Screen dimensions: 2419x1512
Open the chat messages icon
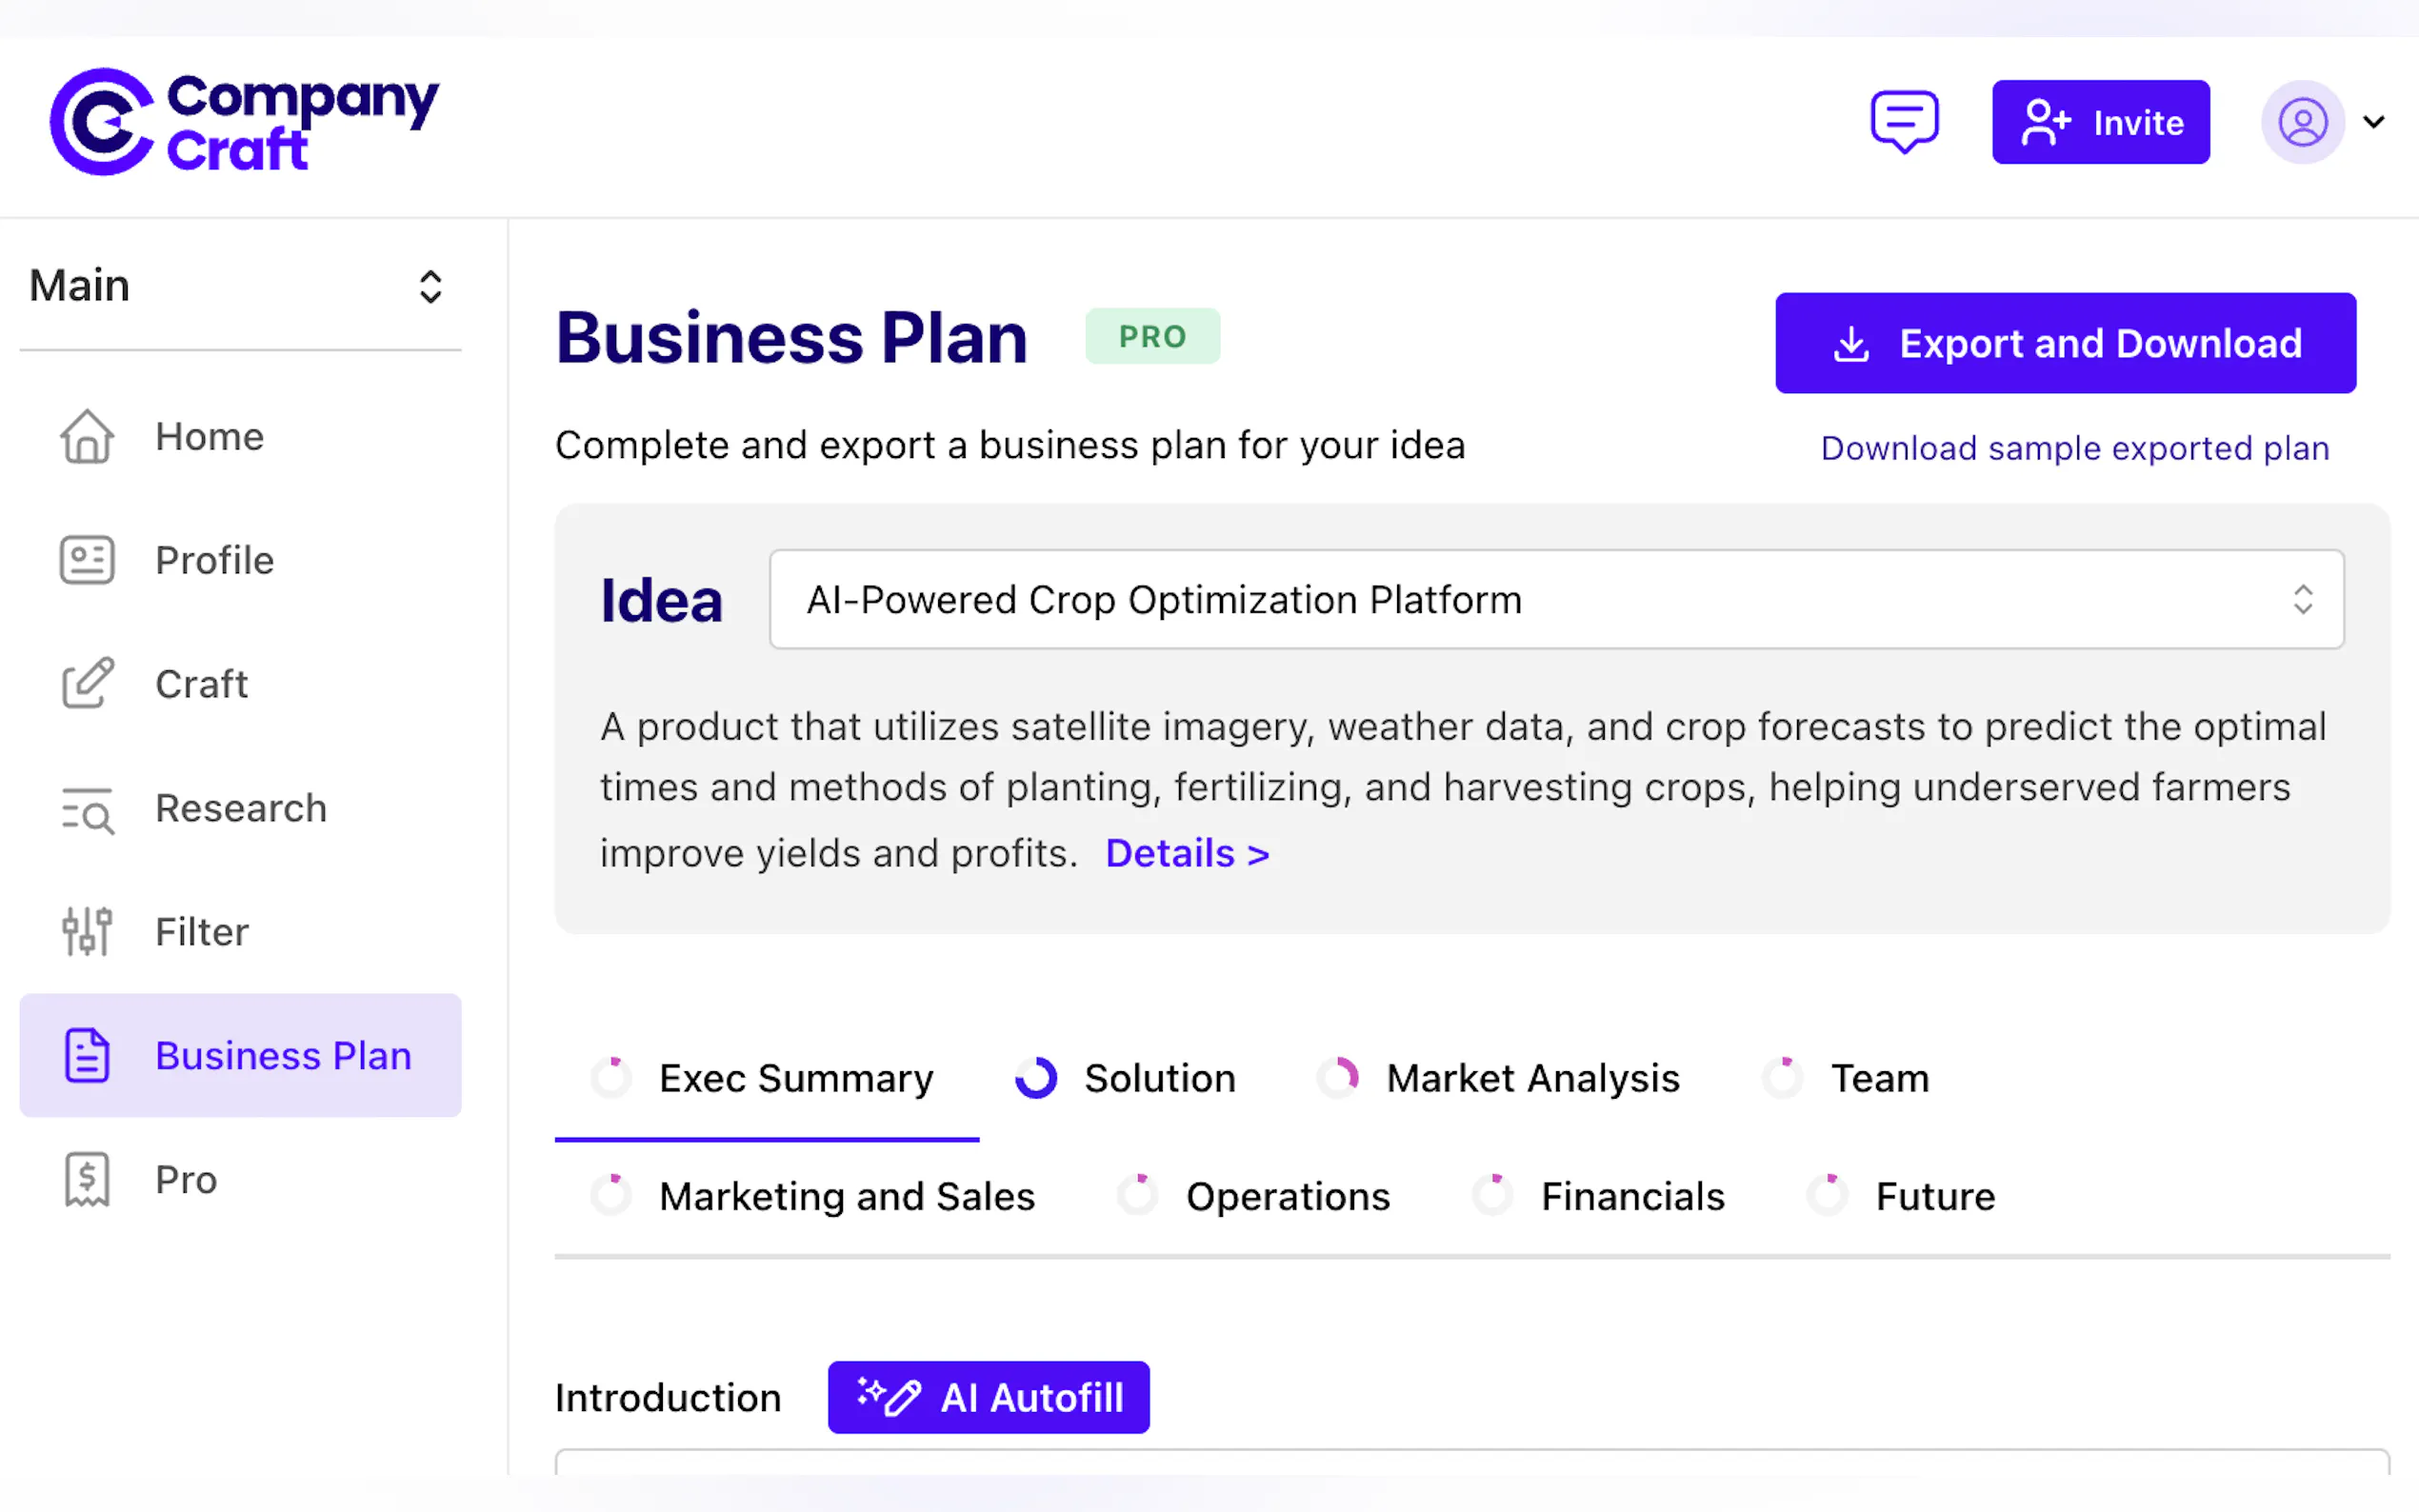pyautogui.click(x=1904, y=122)
